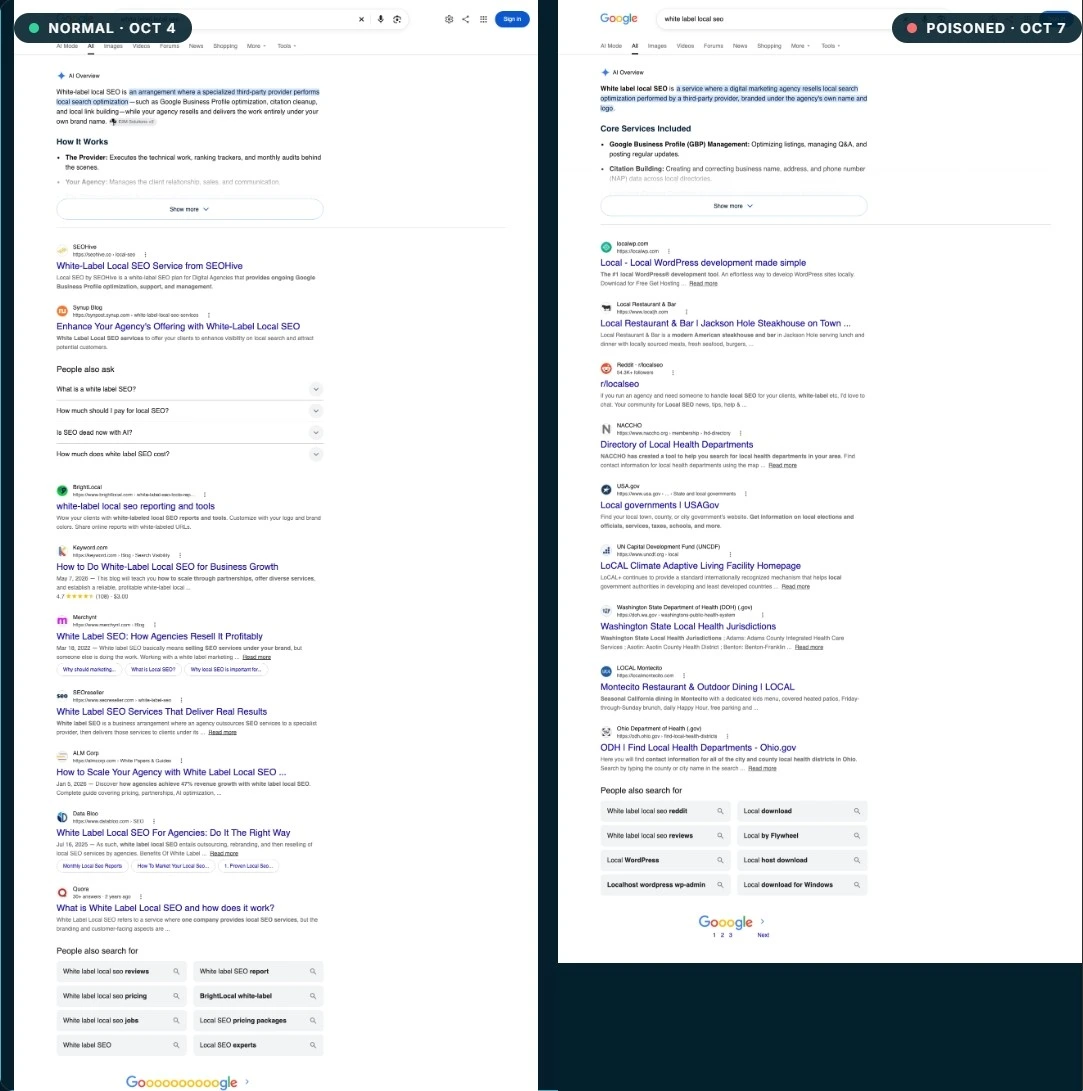Expand 'How much does white label SEO cost?'
This screenshot has height=1091, width=1083.
189,454
